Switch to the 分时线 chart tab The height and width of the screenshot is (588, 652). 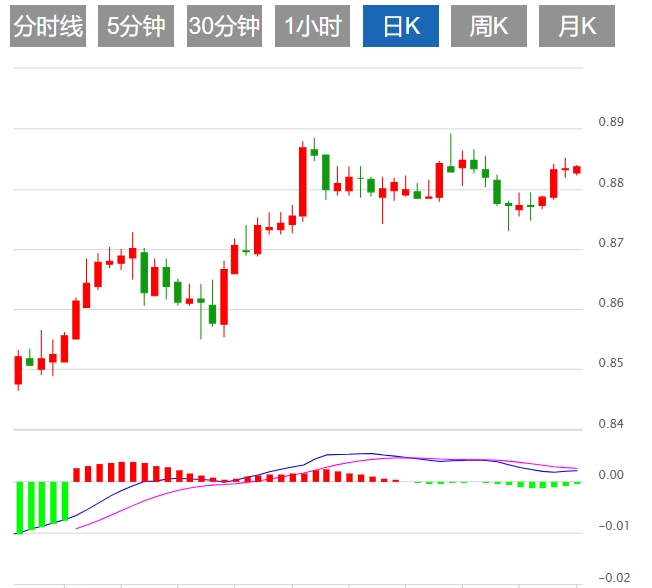pyautogui.click(x=48, y=26)
